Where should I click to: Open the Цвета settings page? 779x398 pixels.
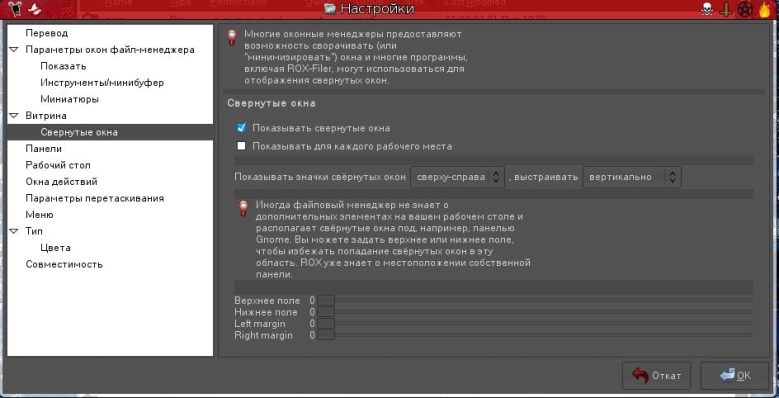coord(56,247)
